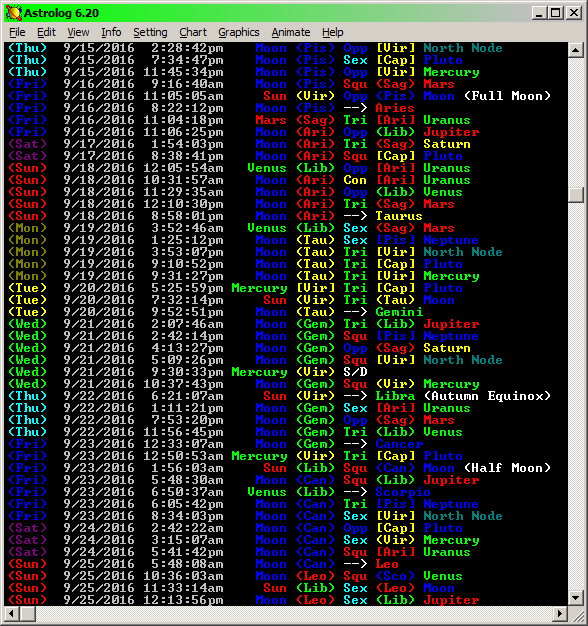Click Mars in the 9:16:40am row
Image resolution: width=588 pixels, height=626 pixels.
[x=439, y=84]
